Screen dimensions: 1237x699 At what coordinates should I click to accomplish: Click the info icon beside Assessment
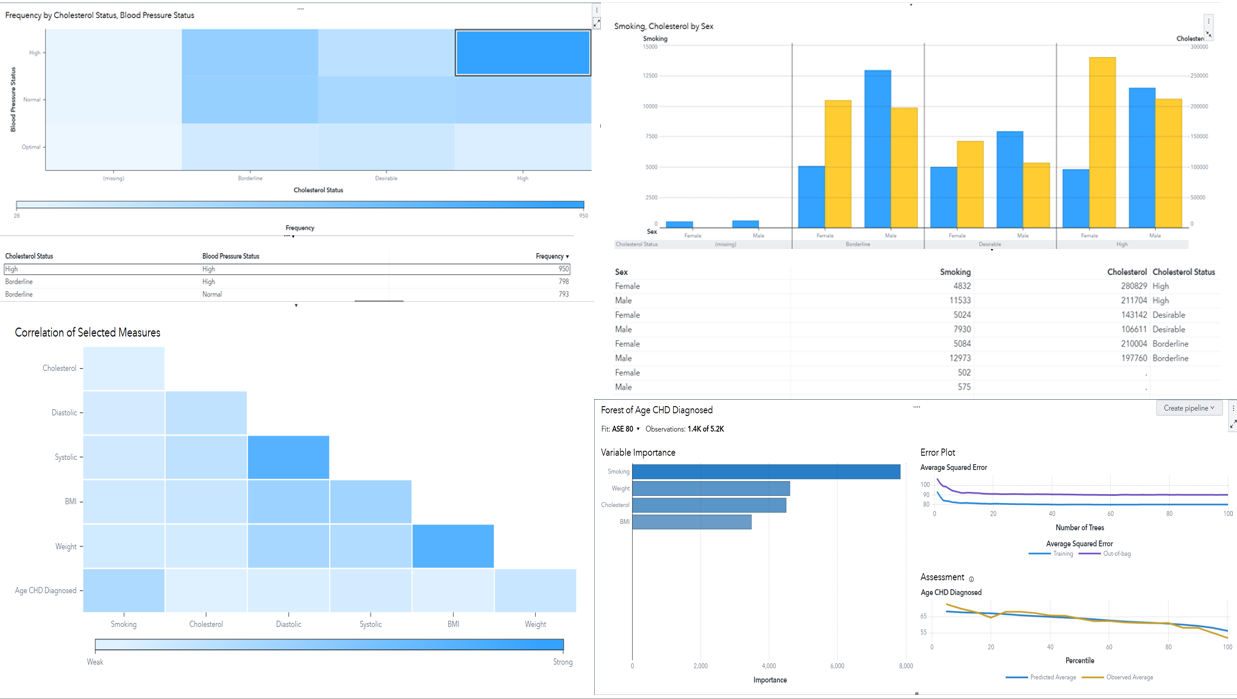point(971,579)
